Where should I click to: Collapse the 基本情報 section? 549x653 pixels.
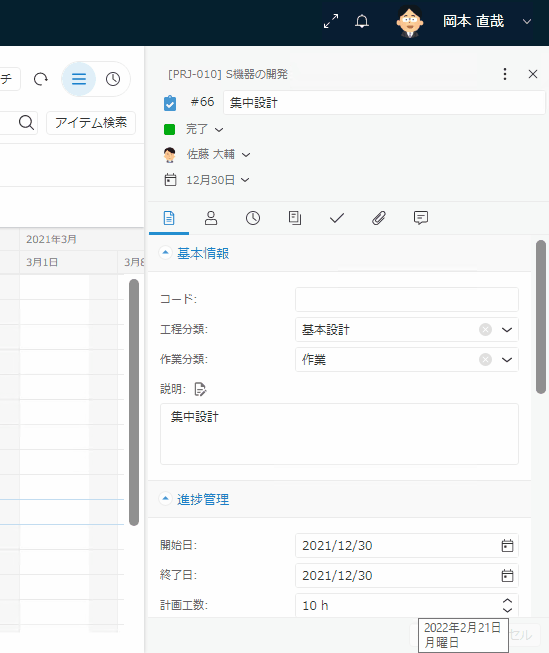[165, 252]
